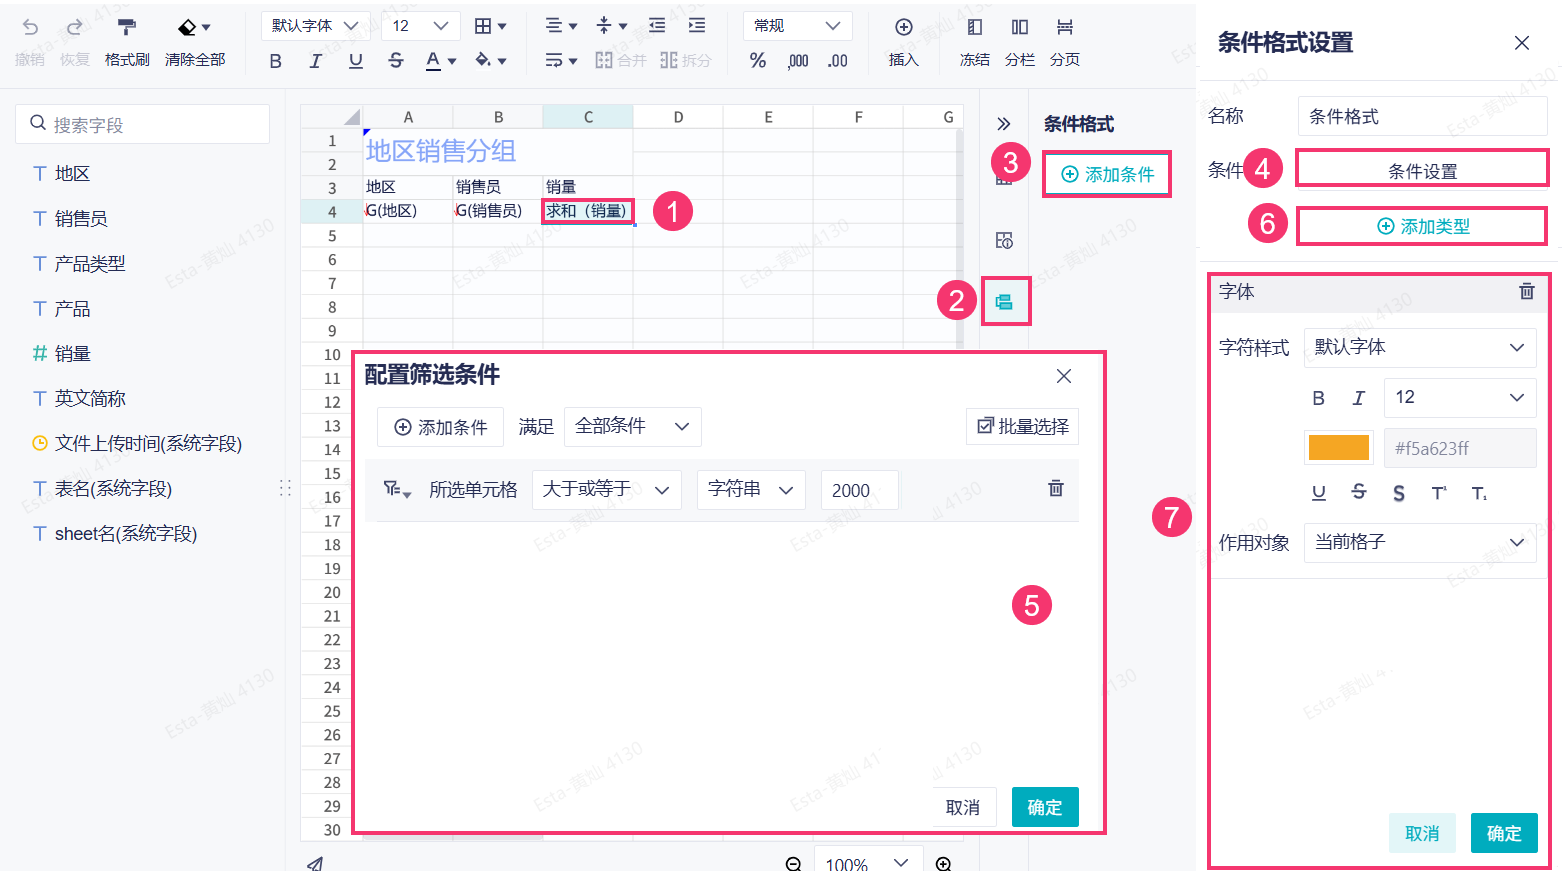The image size is (1562, 874).
Task: Click the 条件设置 button
Action: coord(1422,171)
